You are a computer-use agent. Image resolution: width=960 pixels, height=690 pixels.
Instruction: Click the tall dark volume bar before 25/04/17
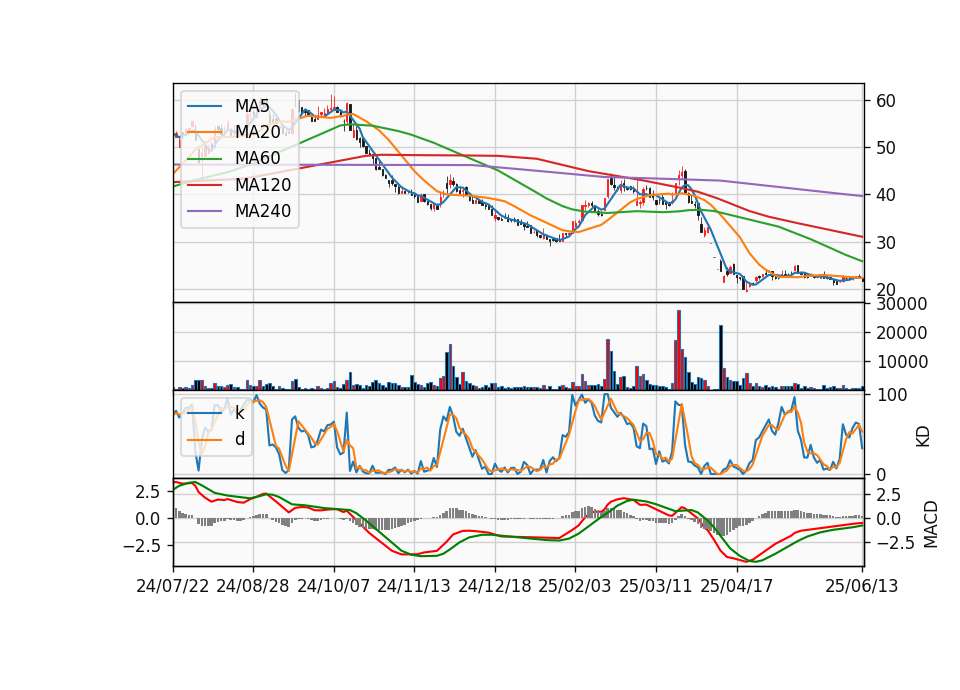pos(721,358)
